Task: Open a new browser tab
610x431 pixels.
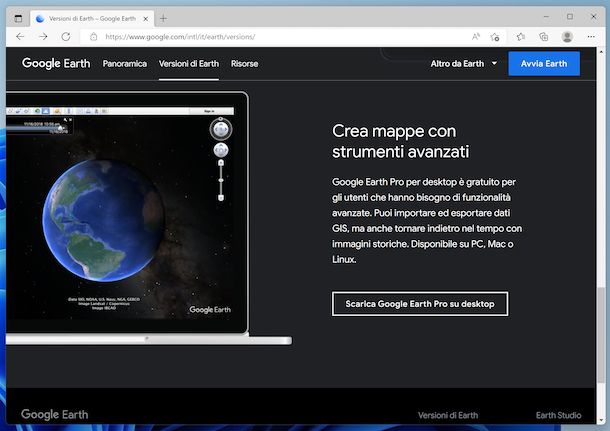Action: [x=163, y=18]
